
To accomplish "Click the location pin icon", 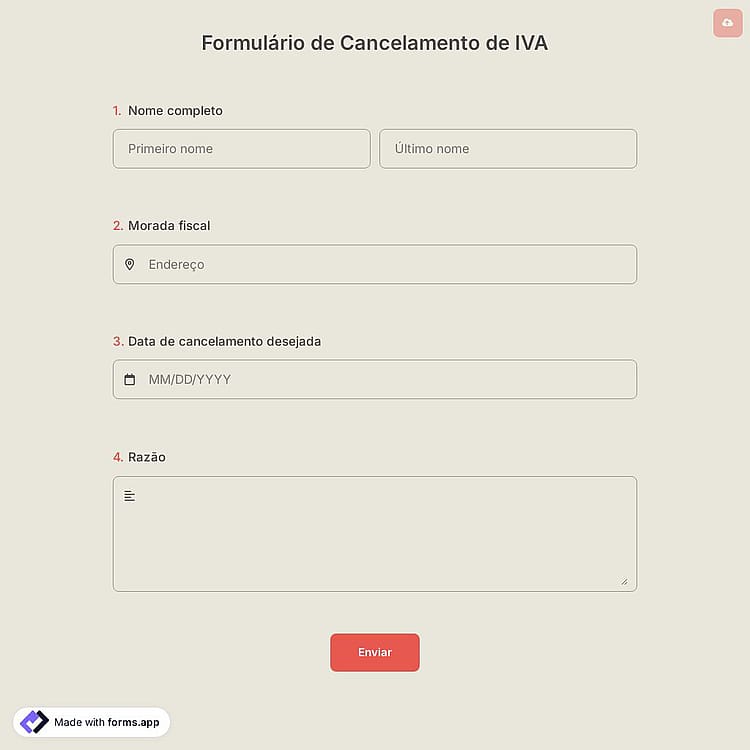I will click(130, 264).
